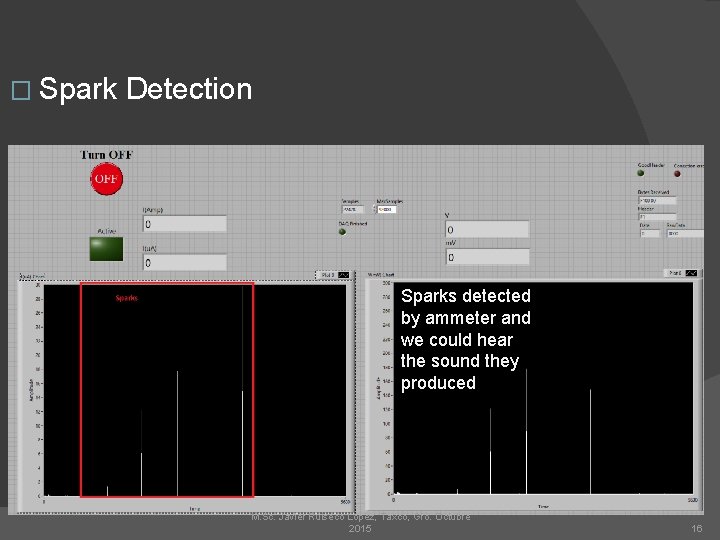The width and height of the screenshot is (720, 540).
Task: Click the Bytes Received value field
Action: pyautogui.click(x=657, y=201)
